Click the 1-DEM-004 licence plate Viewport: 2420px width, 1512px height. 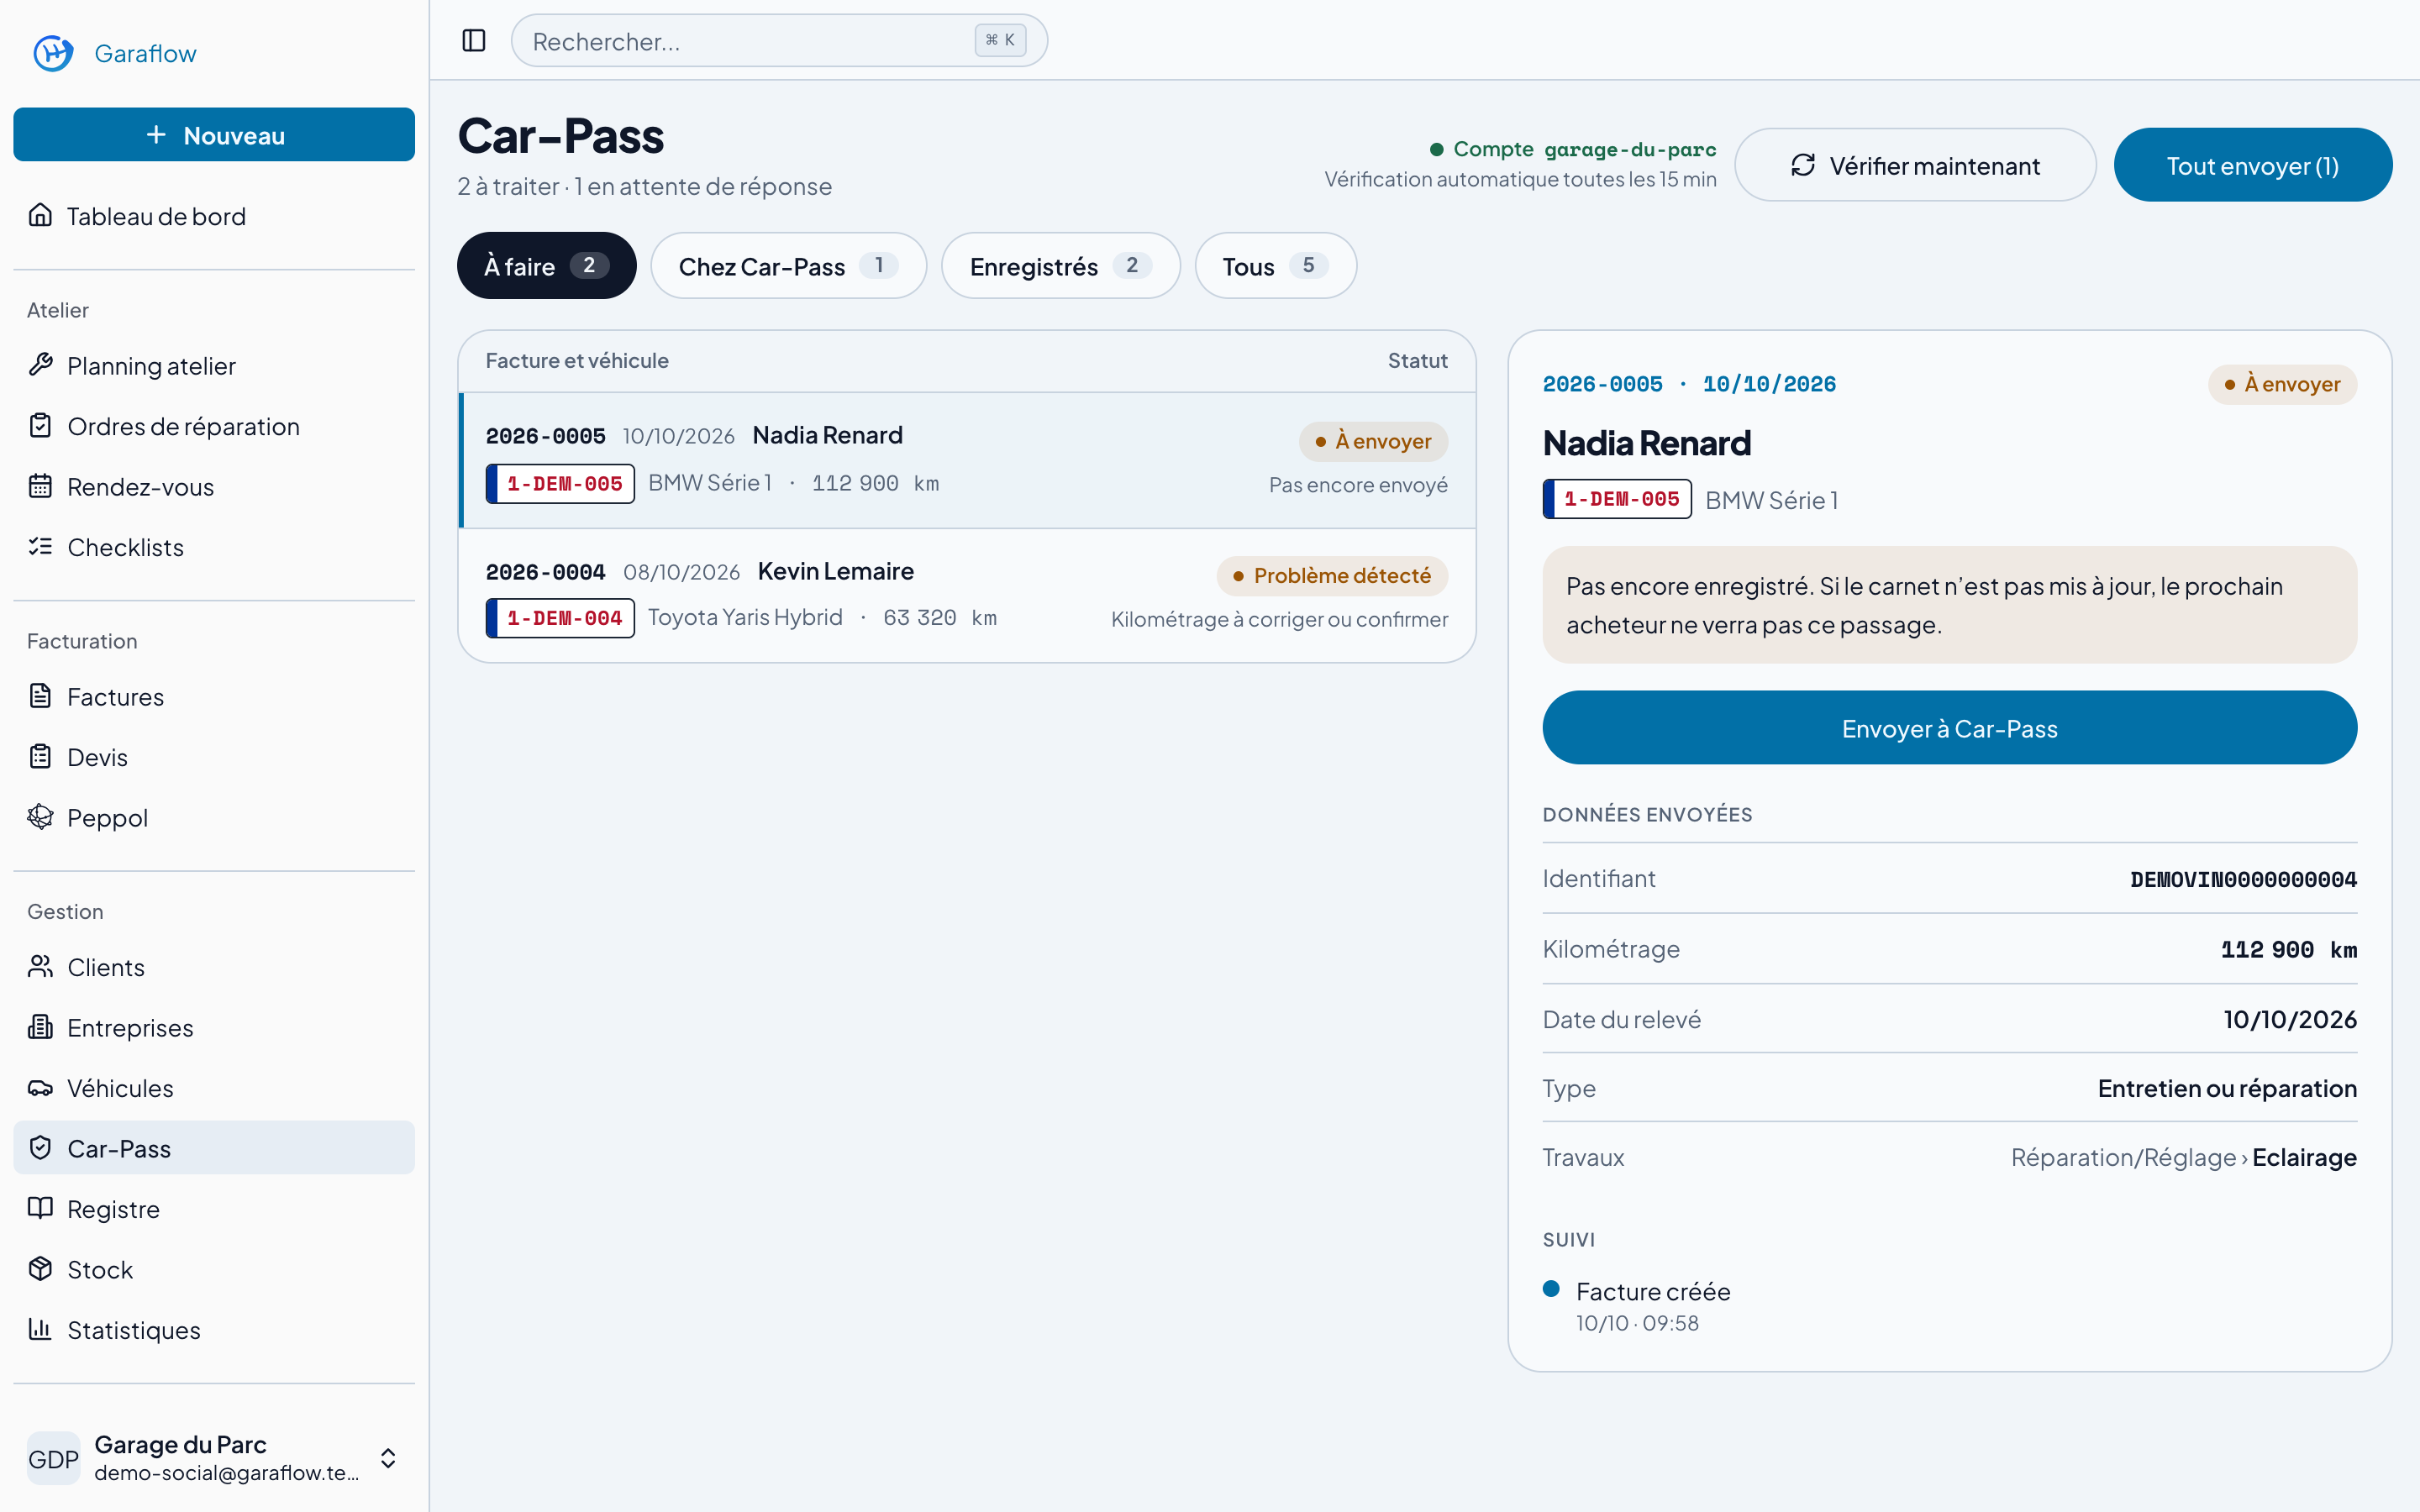(x=560, y=618)
